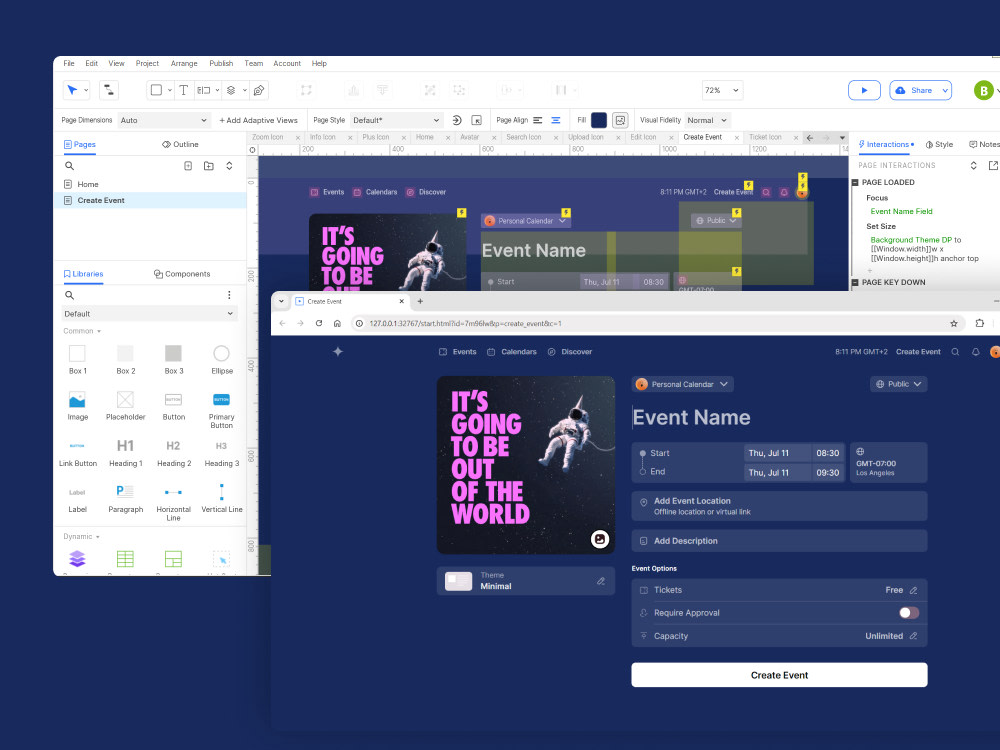Click the Discover link in browser preview
The height and width of the screenshot is (750, 1000).
570,351
